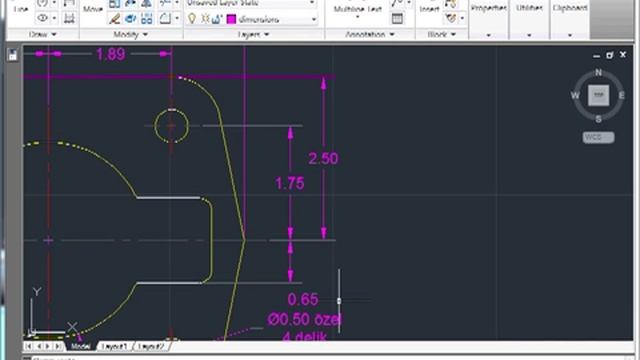Switch to the Model tab
640x360 pixels.
(81, 346)
